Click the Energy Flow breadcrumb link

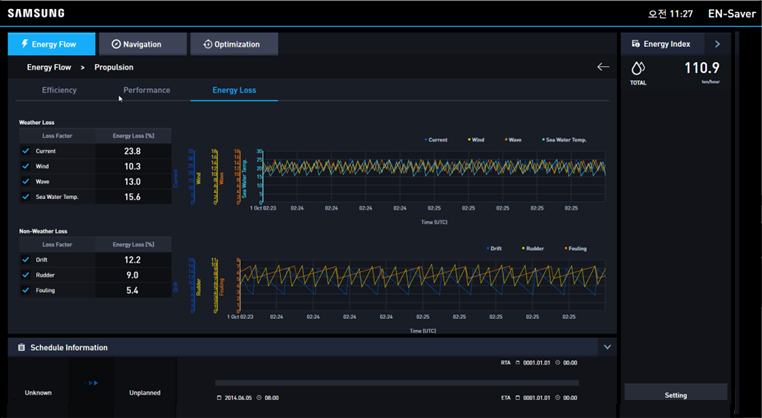[49, 67]
